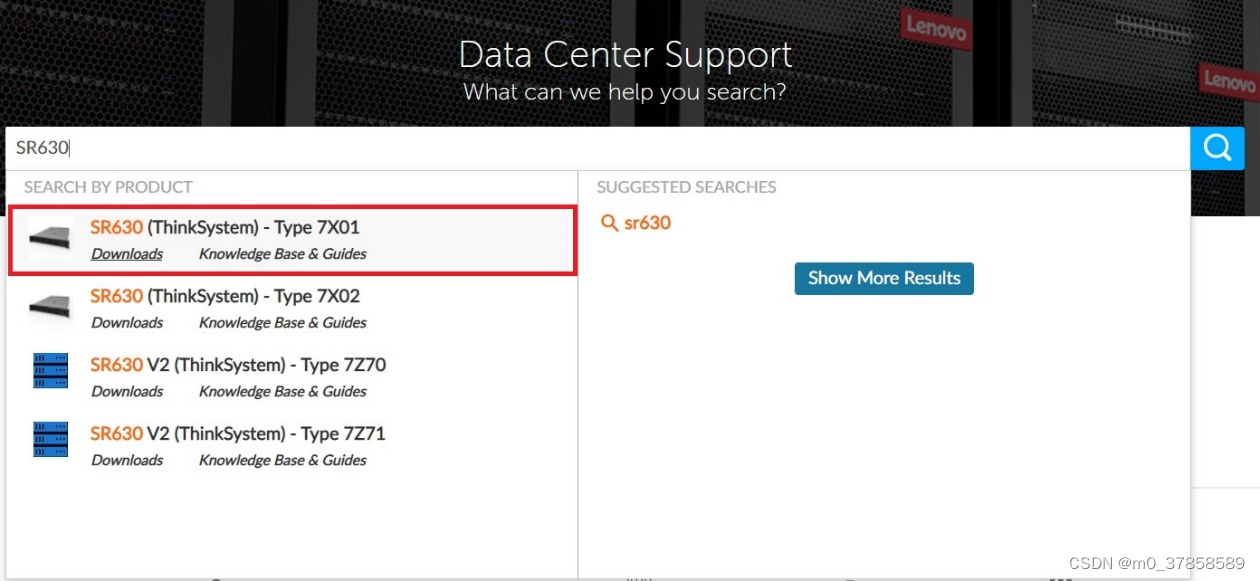Open Downloads for SR630 Type 7X01
The image size is (1260, 581).
pos(127,254)
